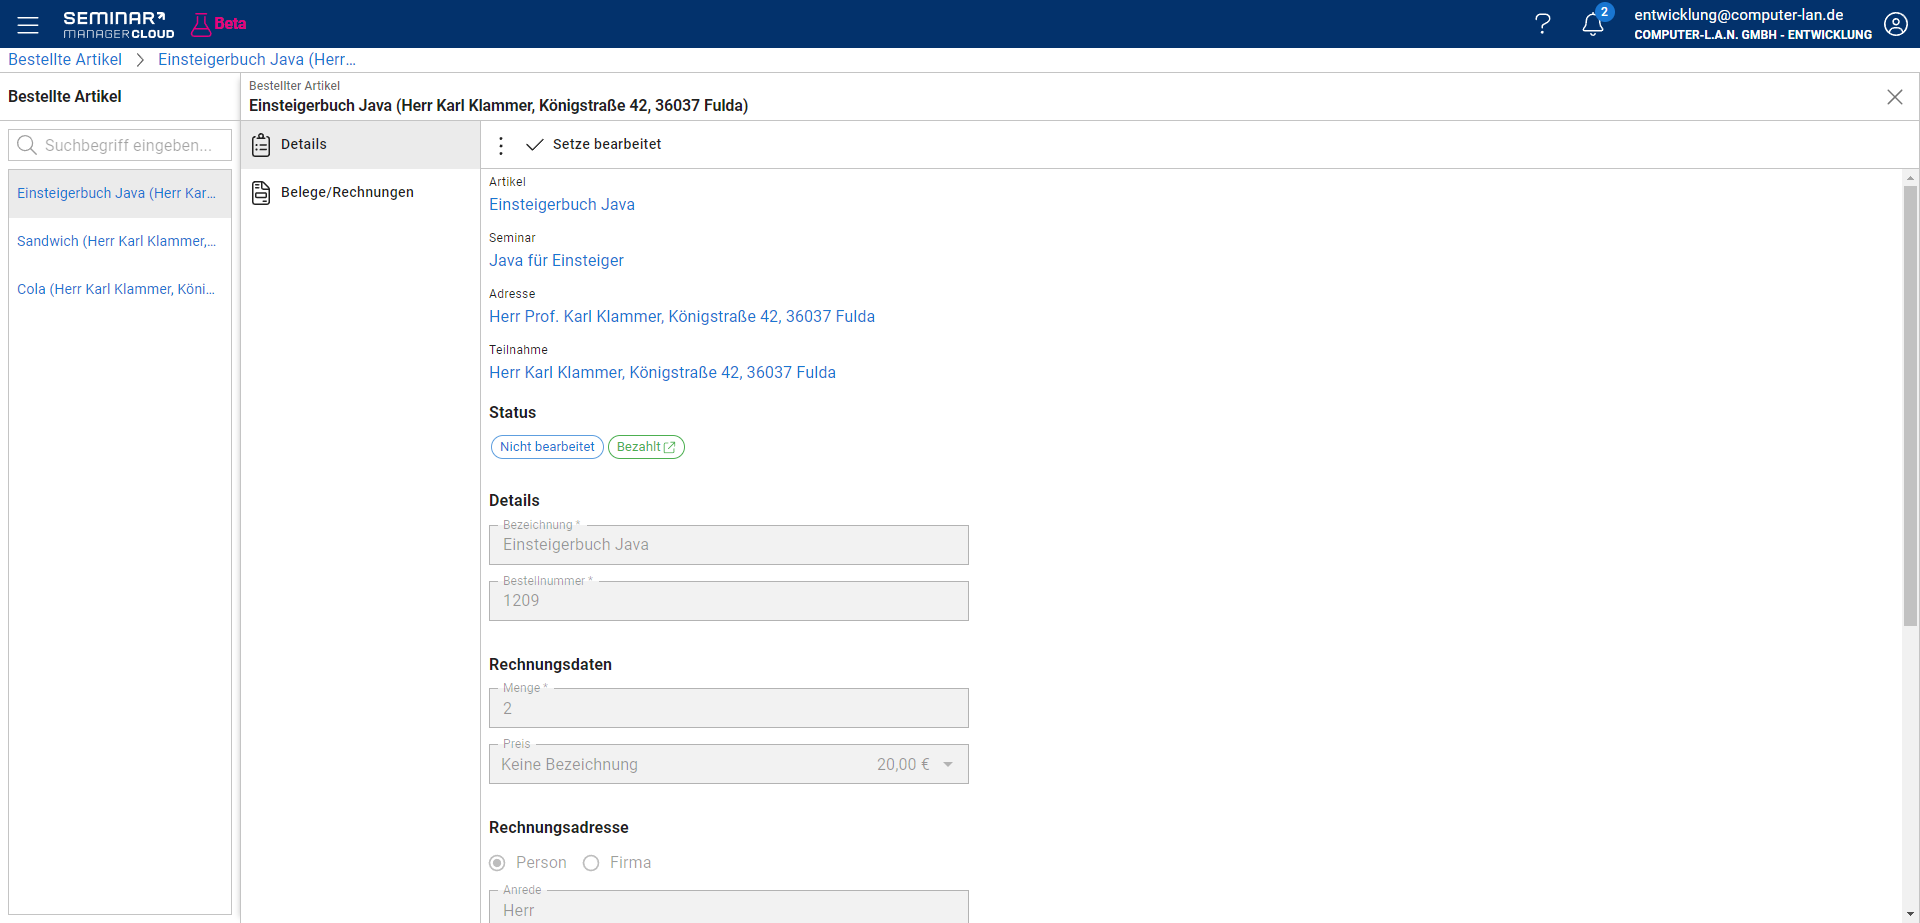The image size is (1920, 923).
Task: Open the three-dot more actions menu
Action: pyautogui.click(x=501, y=145)
